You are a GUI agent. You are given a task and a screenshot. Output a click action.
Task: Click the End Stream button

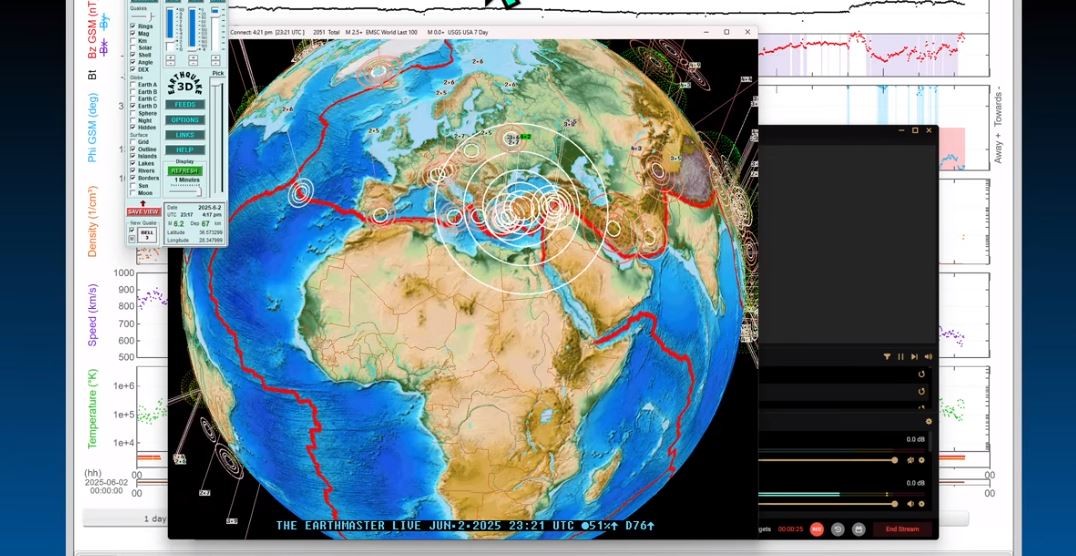pyautogui.click(x=900, y=529)
